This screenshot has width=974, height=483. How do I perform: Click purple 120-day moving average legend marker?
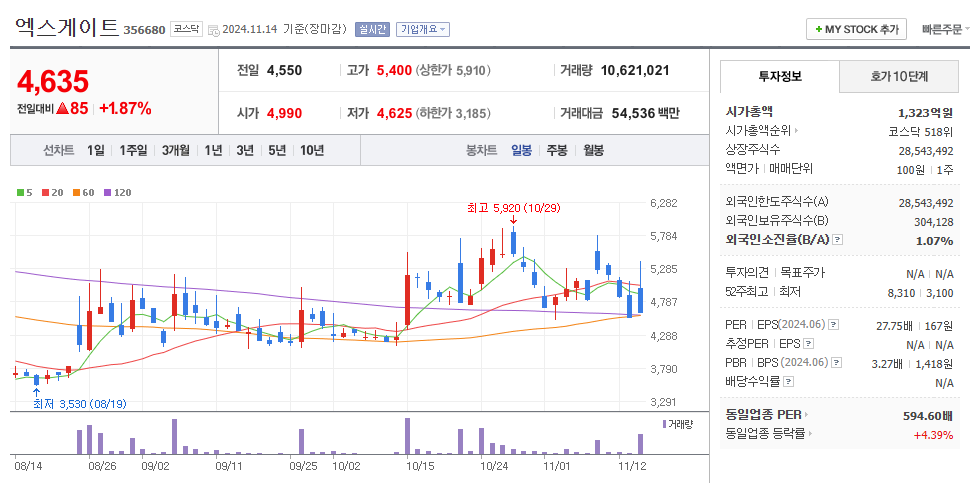click(x=107, y=193)
